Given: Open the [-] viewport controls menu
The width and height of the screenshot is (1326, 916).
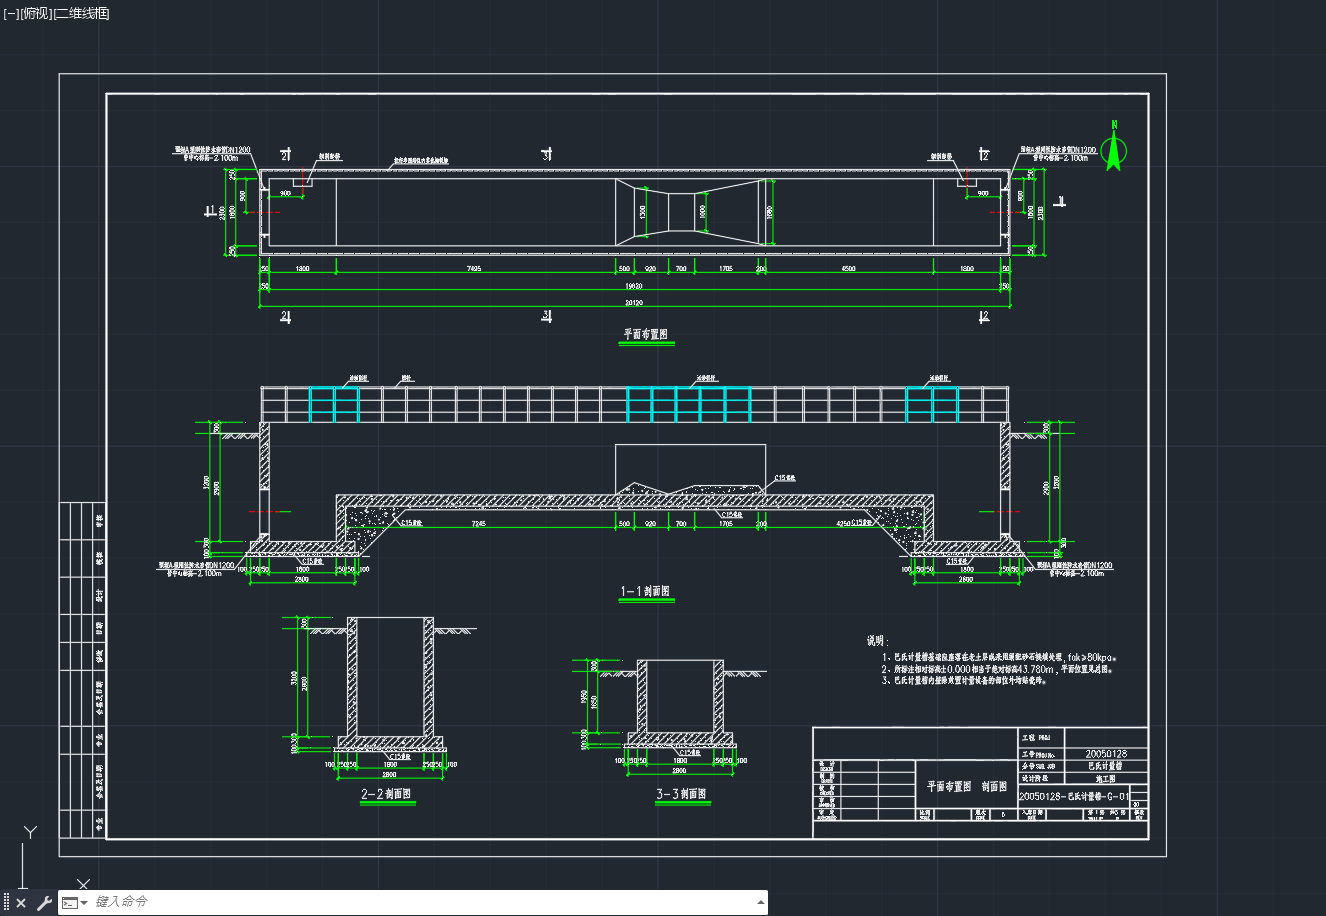Looking at the screenshot, I should tap(11, 13).
